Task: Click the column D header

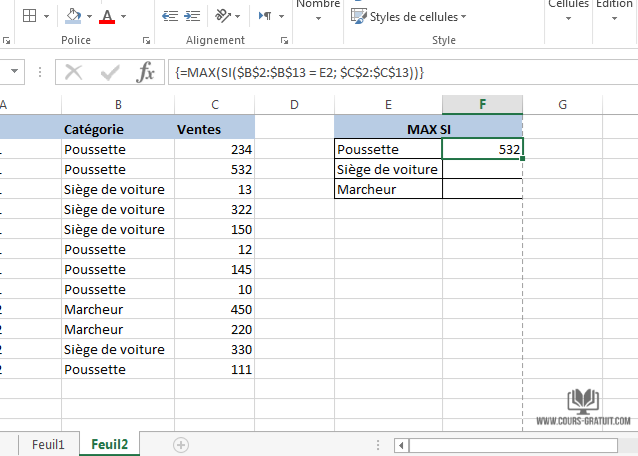Action: pos(294,105)
